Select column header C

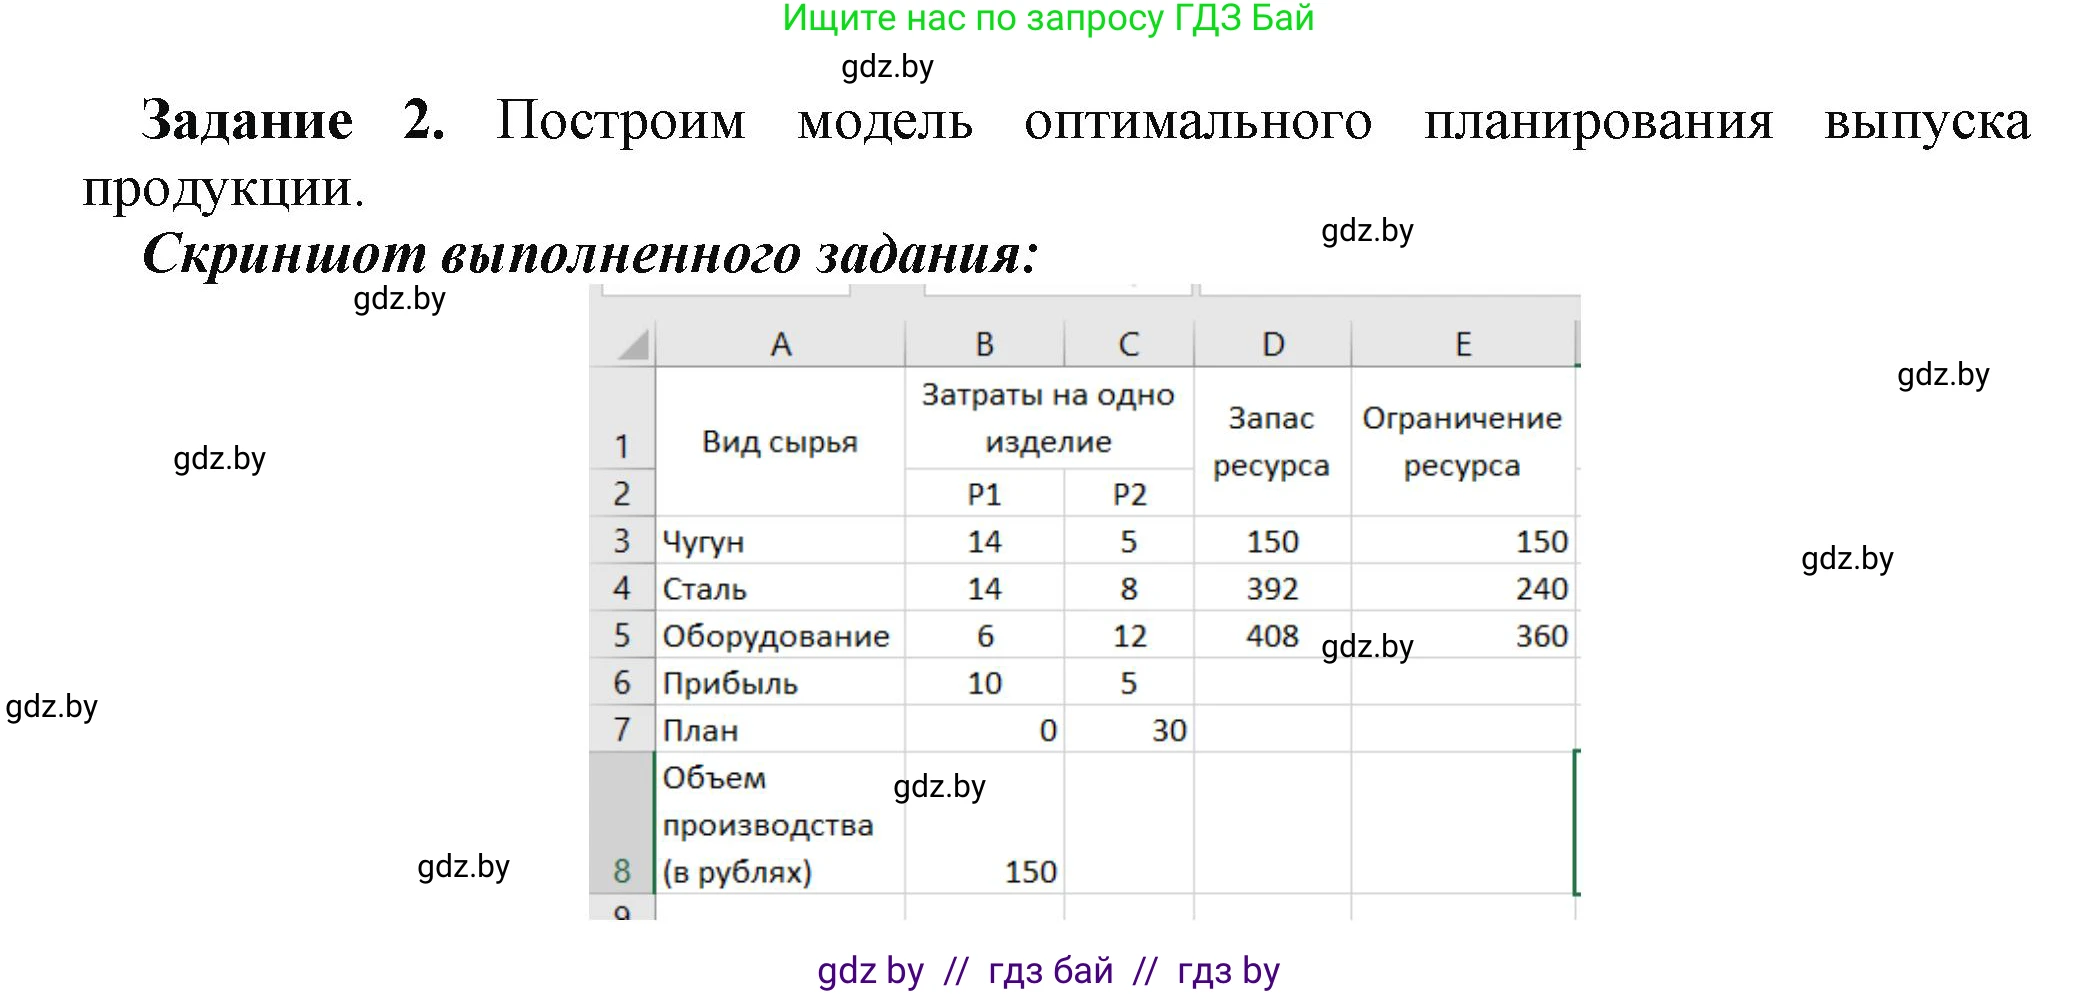tap(1128, 343)
